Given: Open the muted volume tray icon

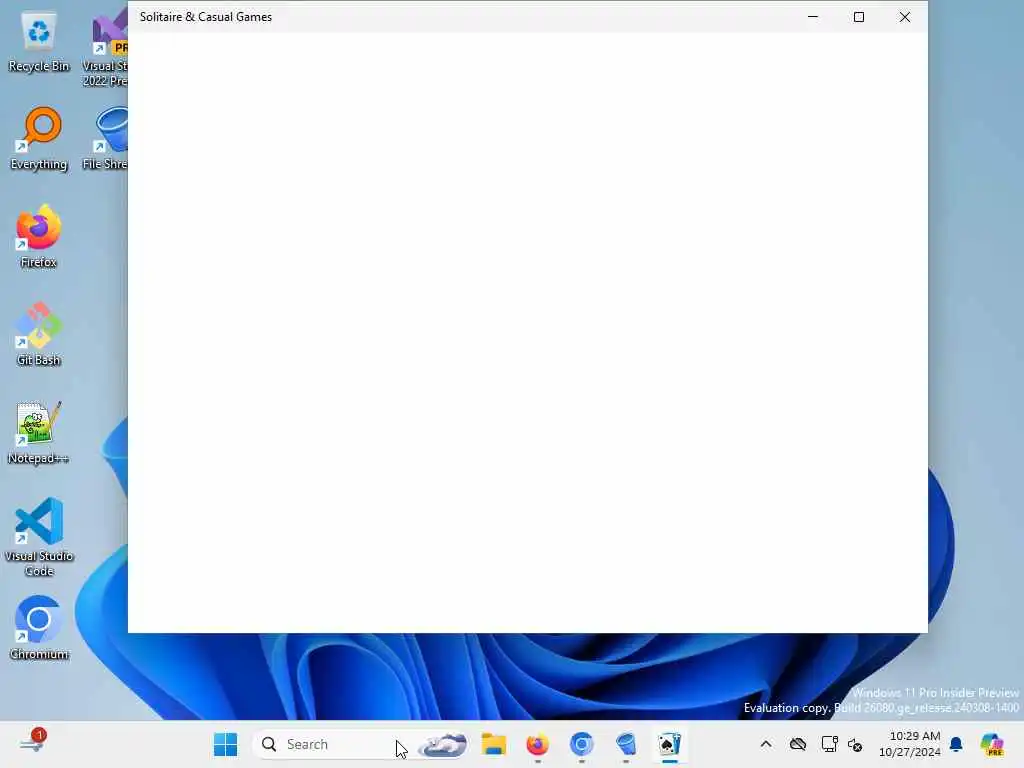Looking at the screenshot, I should click(x=856, y=744).
